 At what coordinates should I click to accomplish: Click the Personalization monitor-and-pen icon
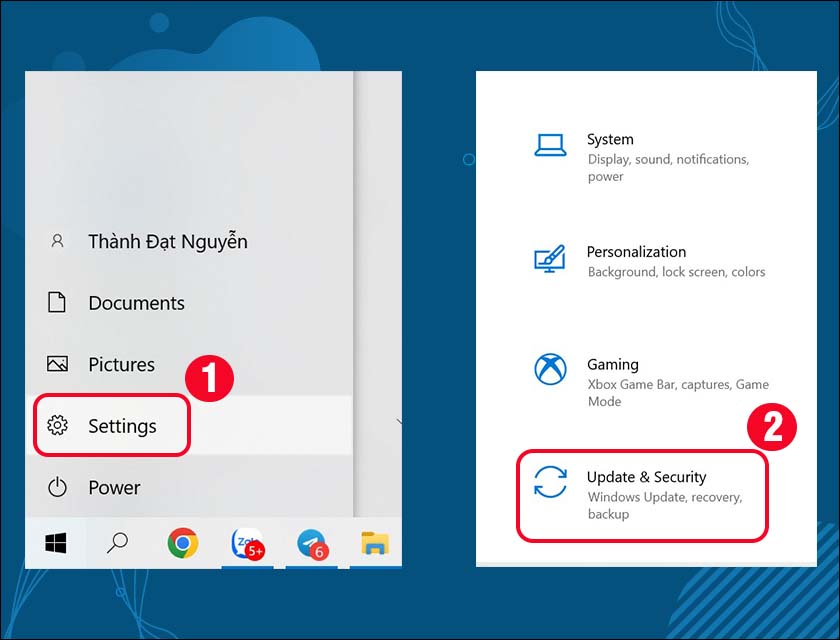pos(550,259)
